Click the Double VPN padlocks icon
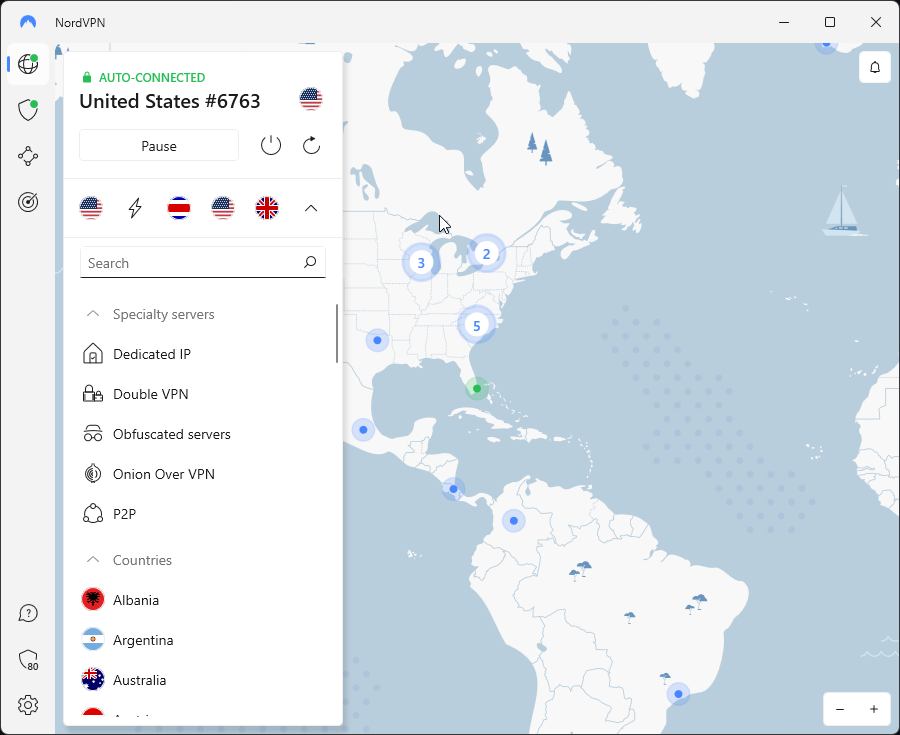Image resolution: width=900 pixels, height=735 pixels. (92, 394)
